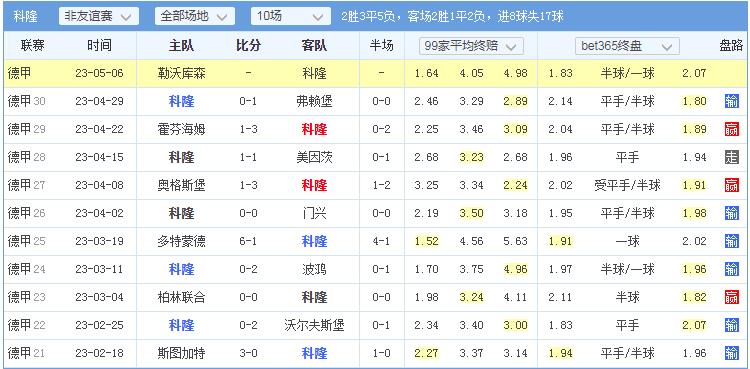
Task: Open the bet365终盘 handicap dropdown
Action: (627, 46)
